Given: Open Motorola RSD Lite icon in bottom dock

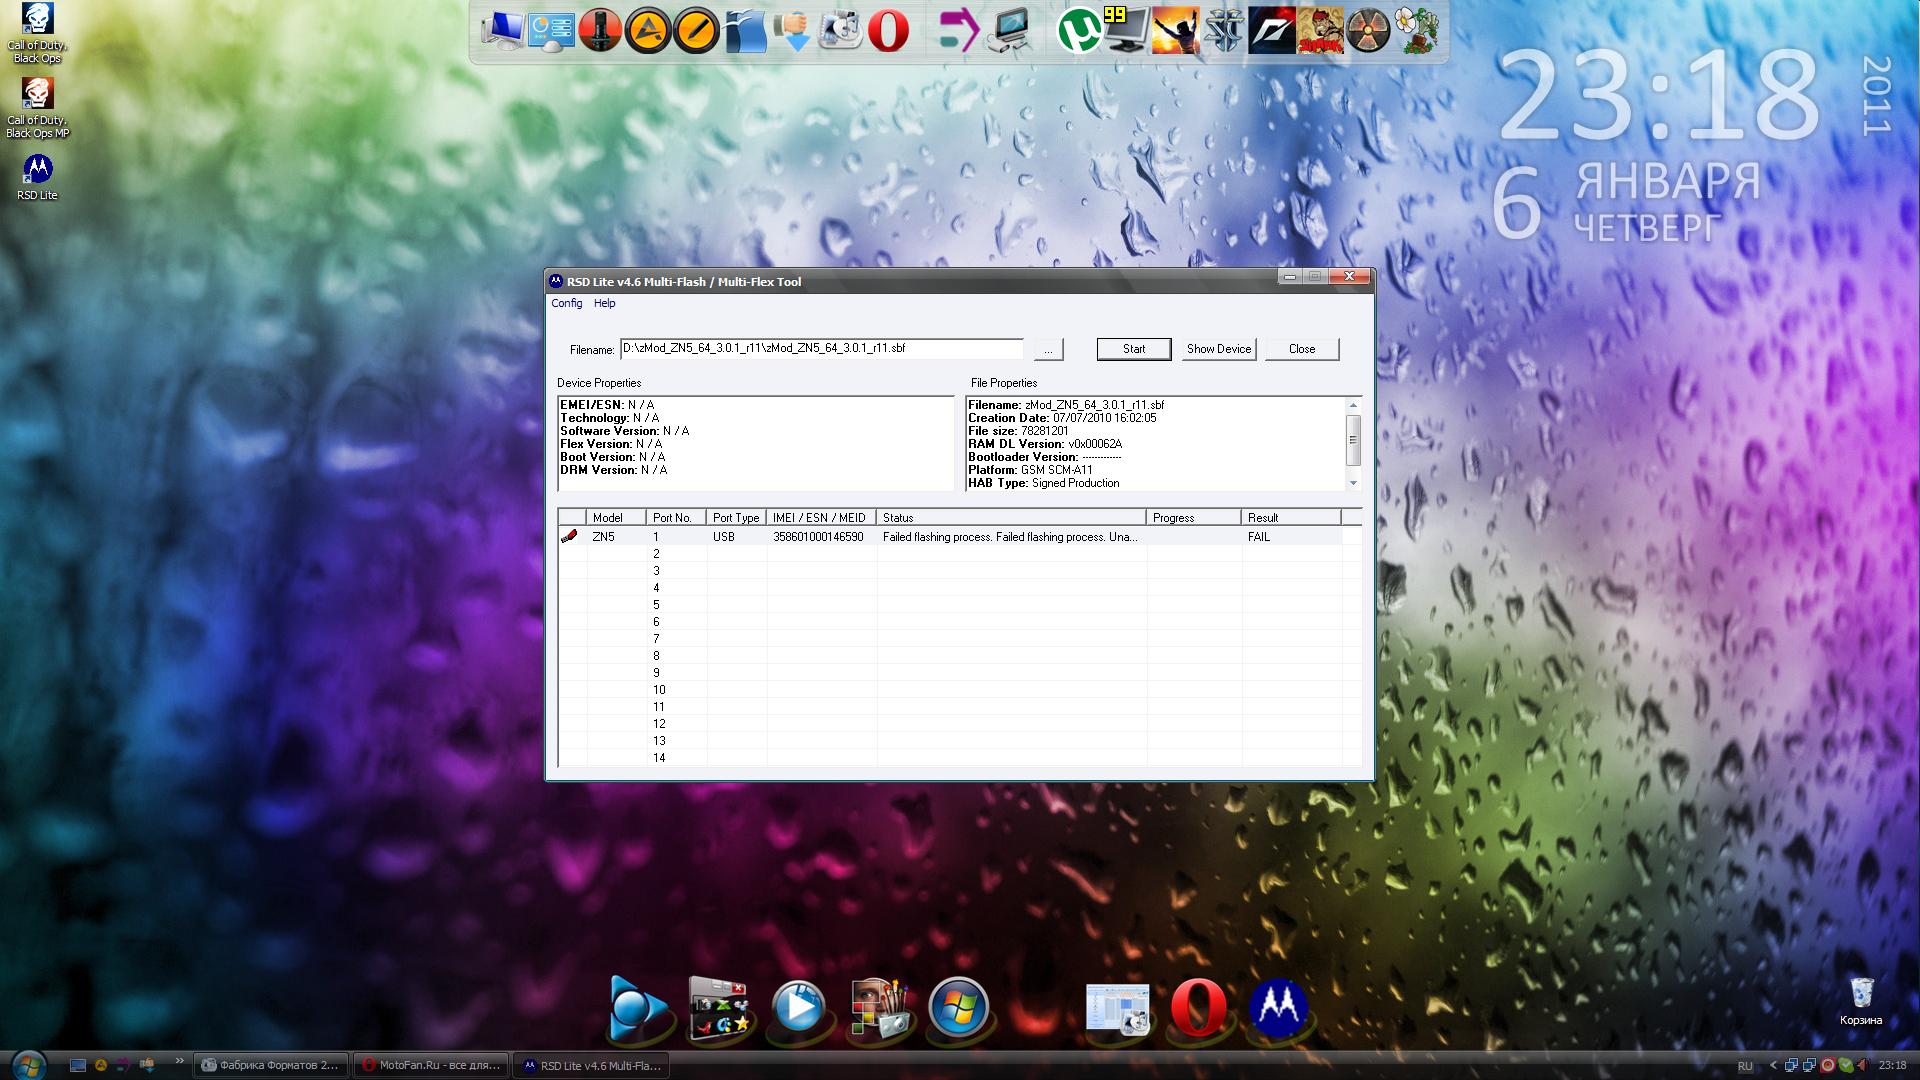Looking at the screenshot, I should [x=1278, y=1007].
